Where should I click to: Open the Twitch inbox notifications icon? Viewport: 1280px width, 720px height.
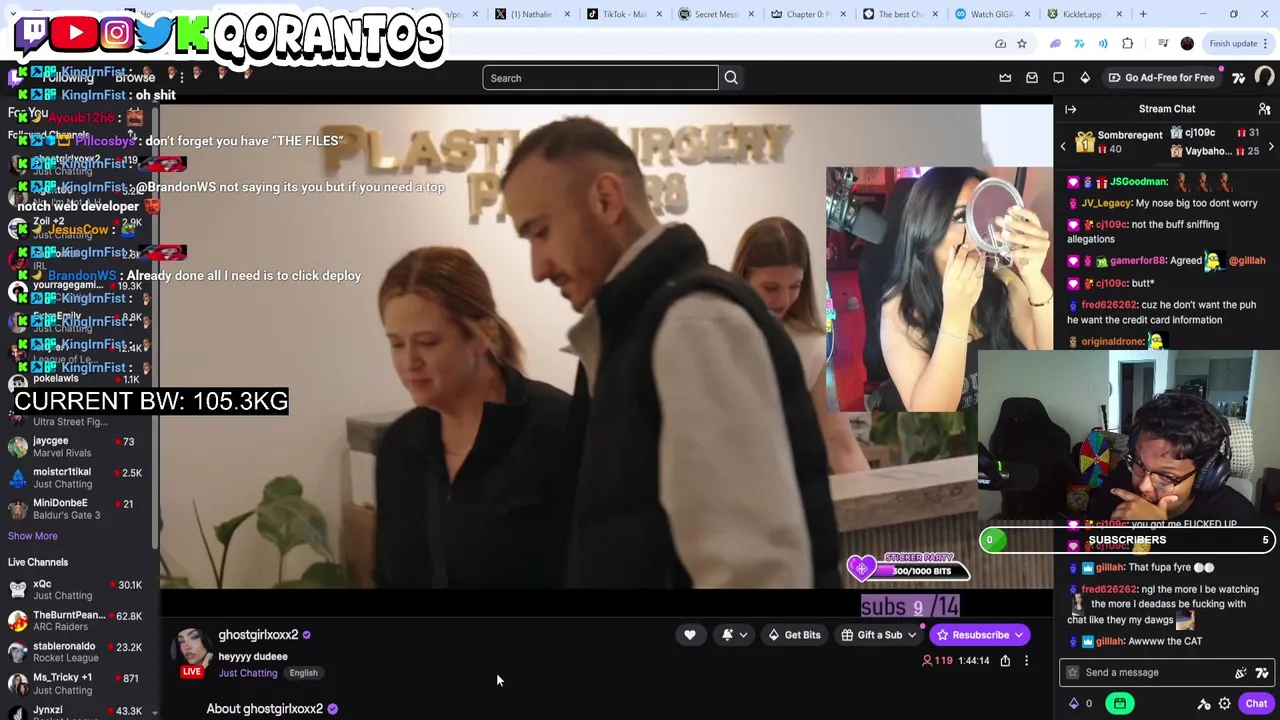click(1032, 78)
